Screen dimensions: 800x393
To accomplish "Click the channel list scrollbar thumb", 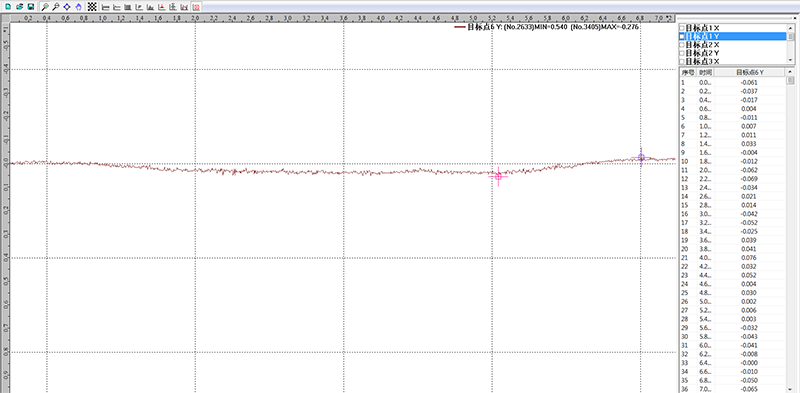I will [x=791, y=37].
